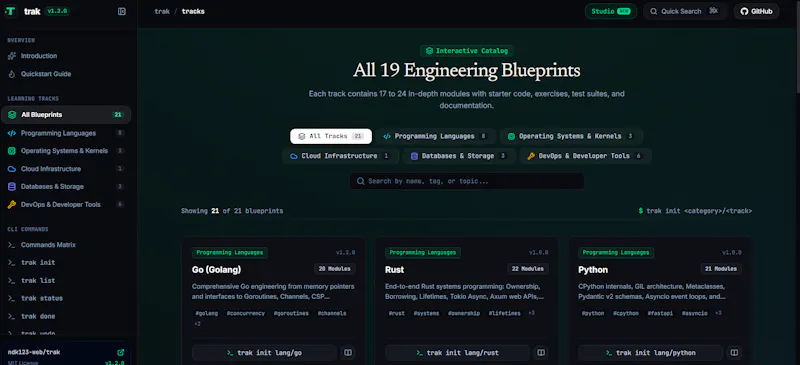Screen dimensions: 800x365
Task: Click the terminal icon beside trak status
Action: 11,299
